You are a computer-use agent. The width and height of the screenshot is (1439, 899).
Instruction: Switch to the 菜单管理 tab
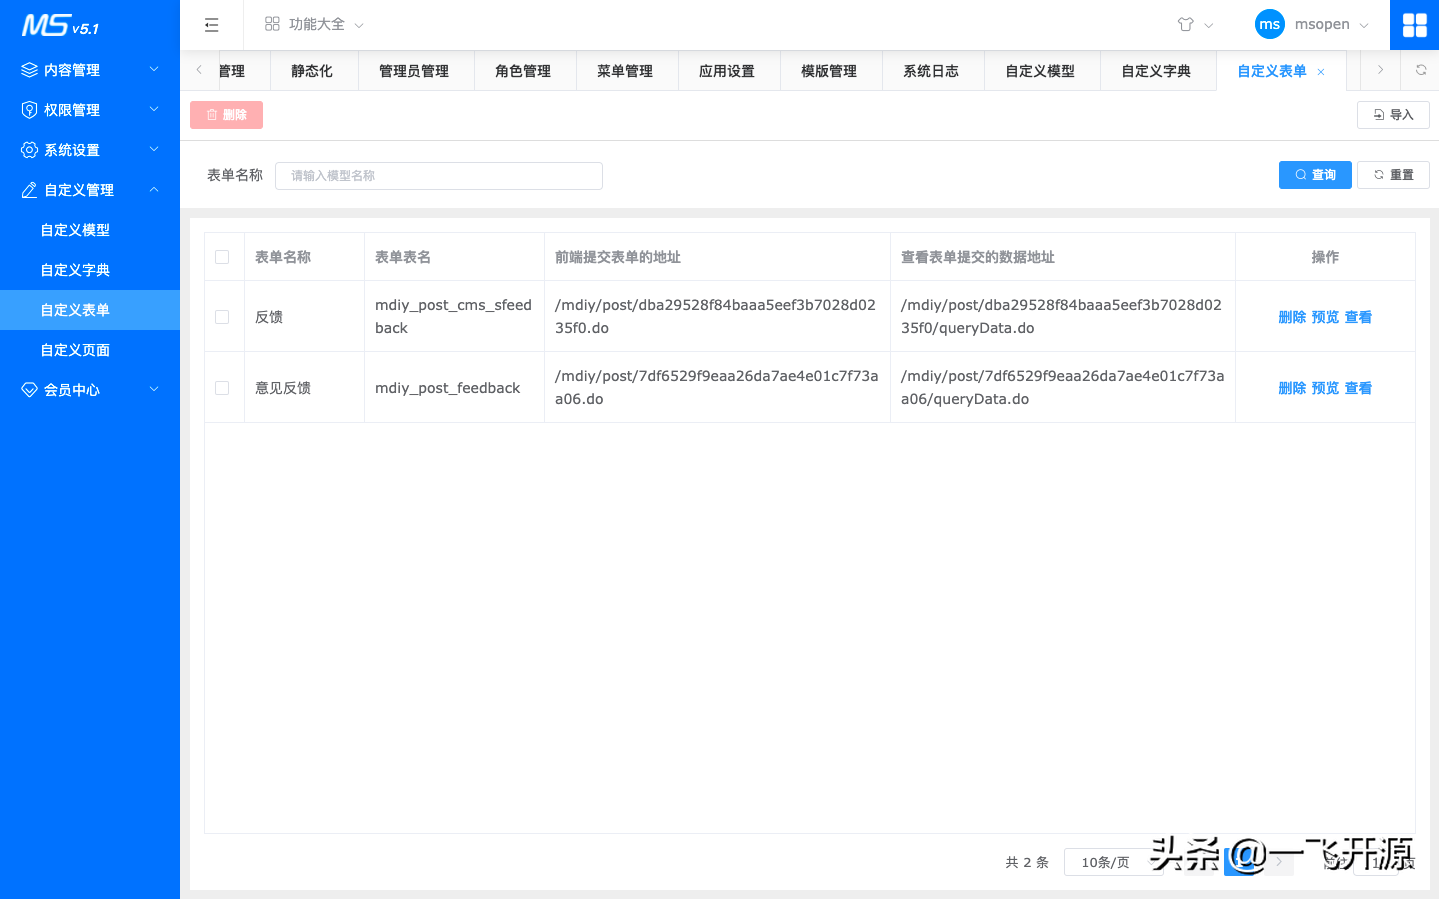pyautogui.click(x=626, y=70)
